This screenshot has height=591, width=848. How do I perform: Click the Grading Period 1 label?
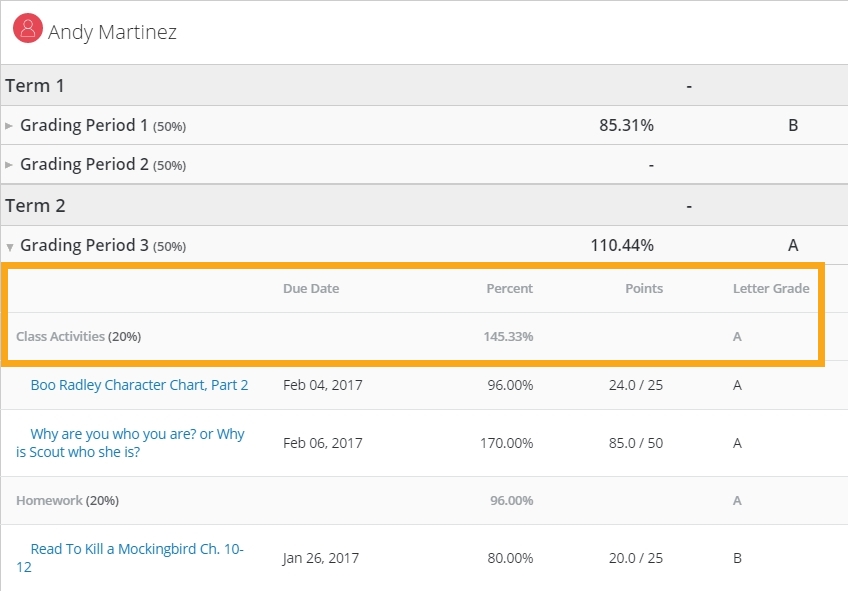click(84, 126)
